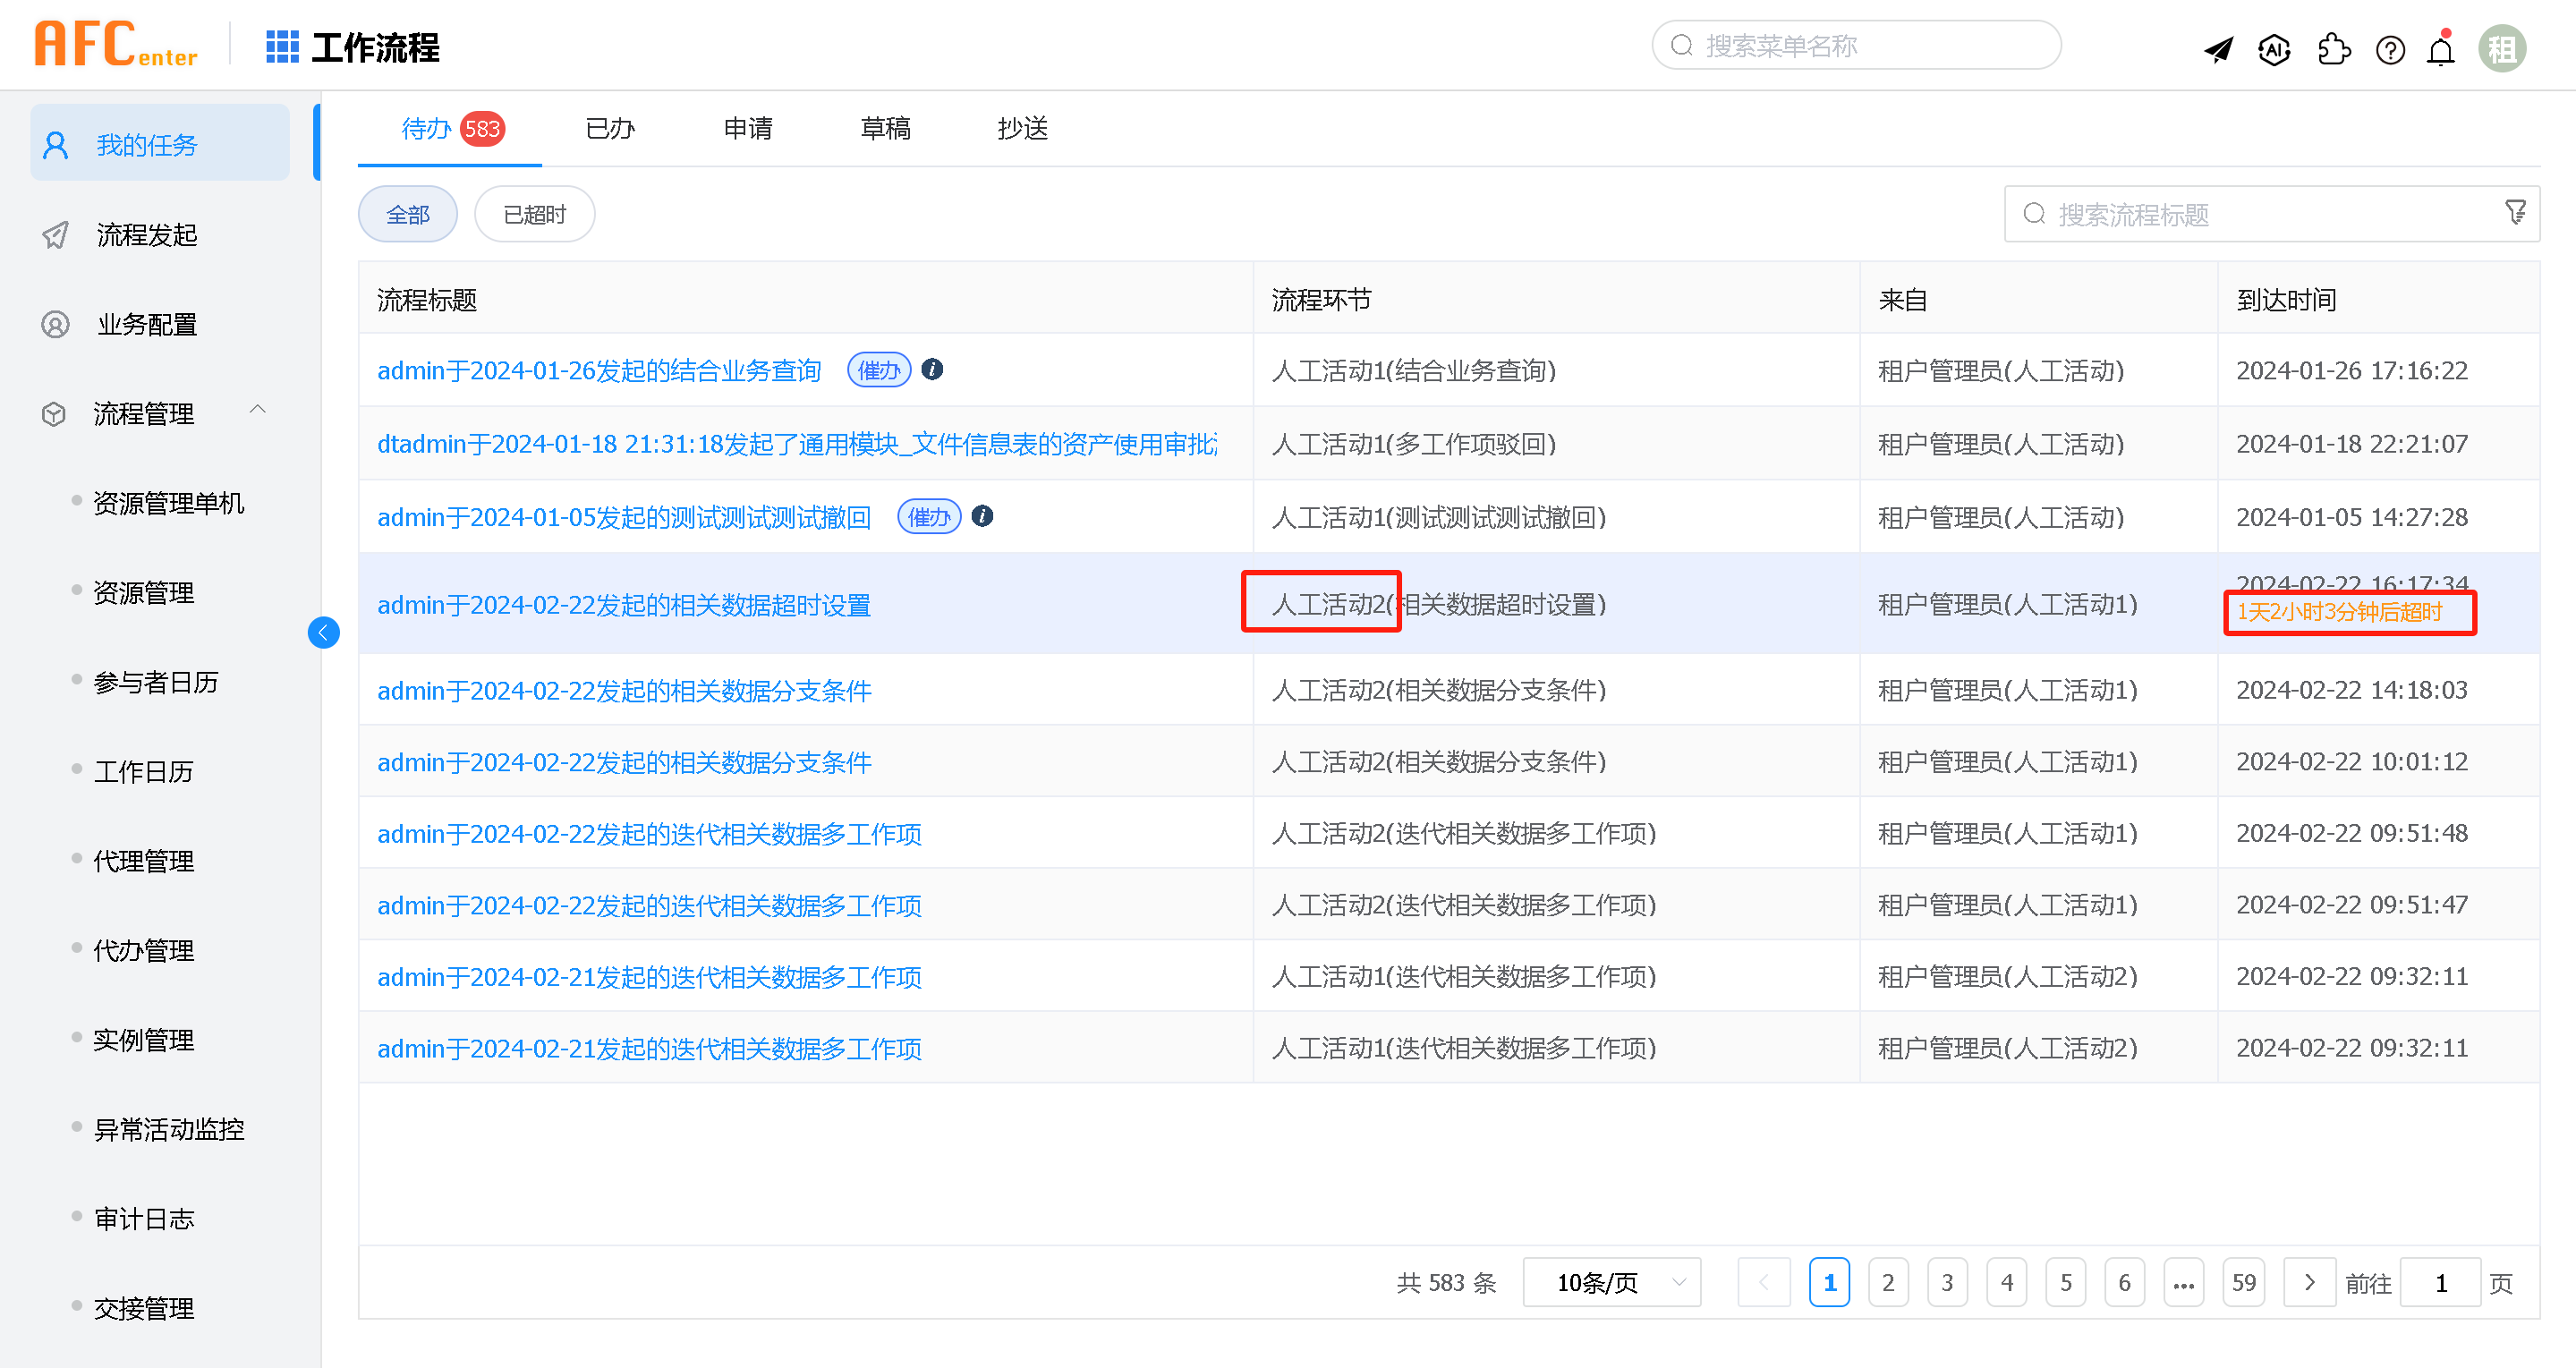Expand more pages via the ellipsis control
The height and width of the screenshot is (1368, 2576).
[x=2184, y=1281]
